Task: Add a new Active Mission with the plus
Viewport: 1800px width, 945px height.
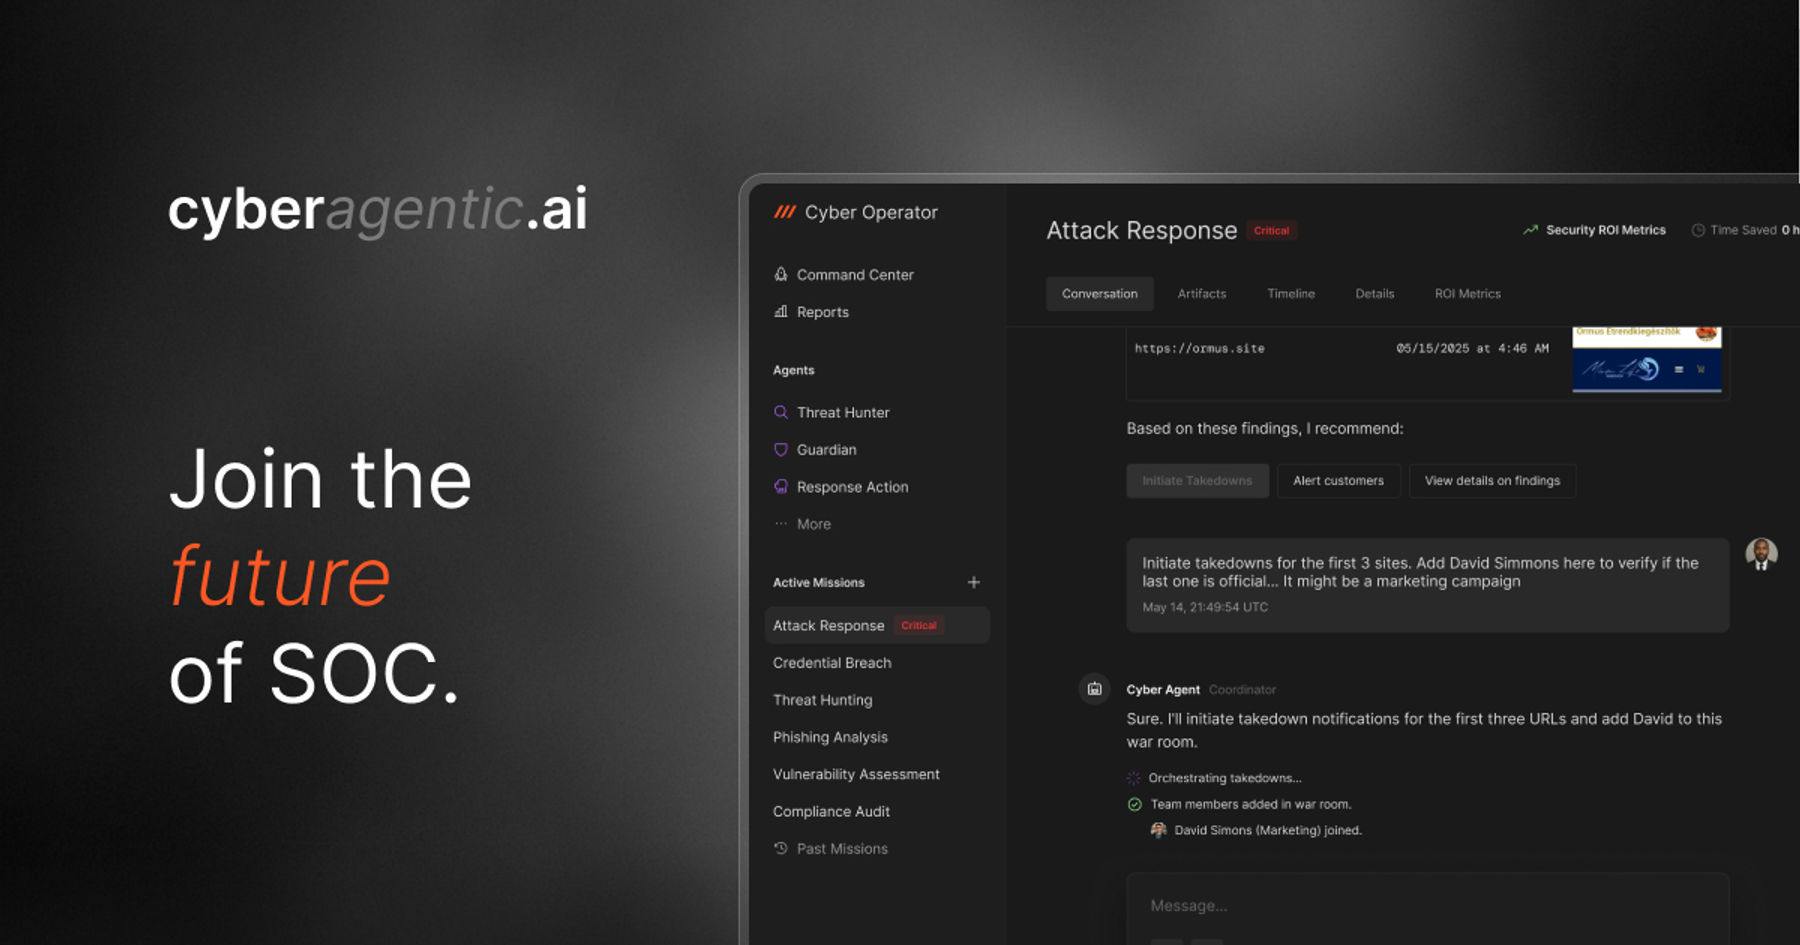Action: 973,581
